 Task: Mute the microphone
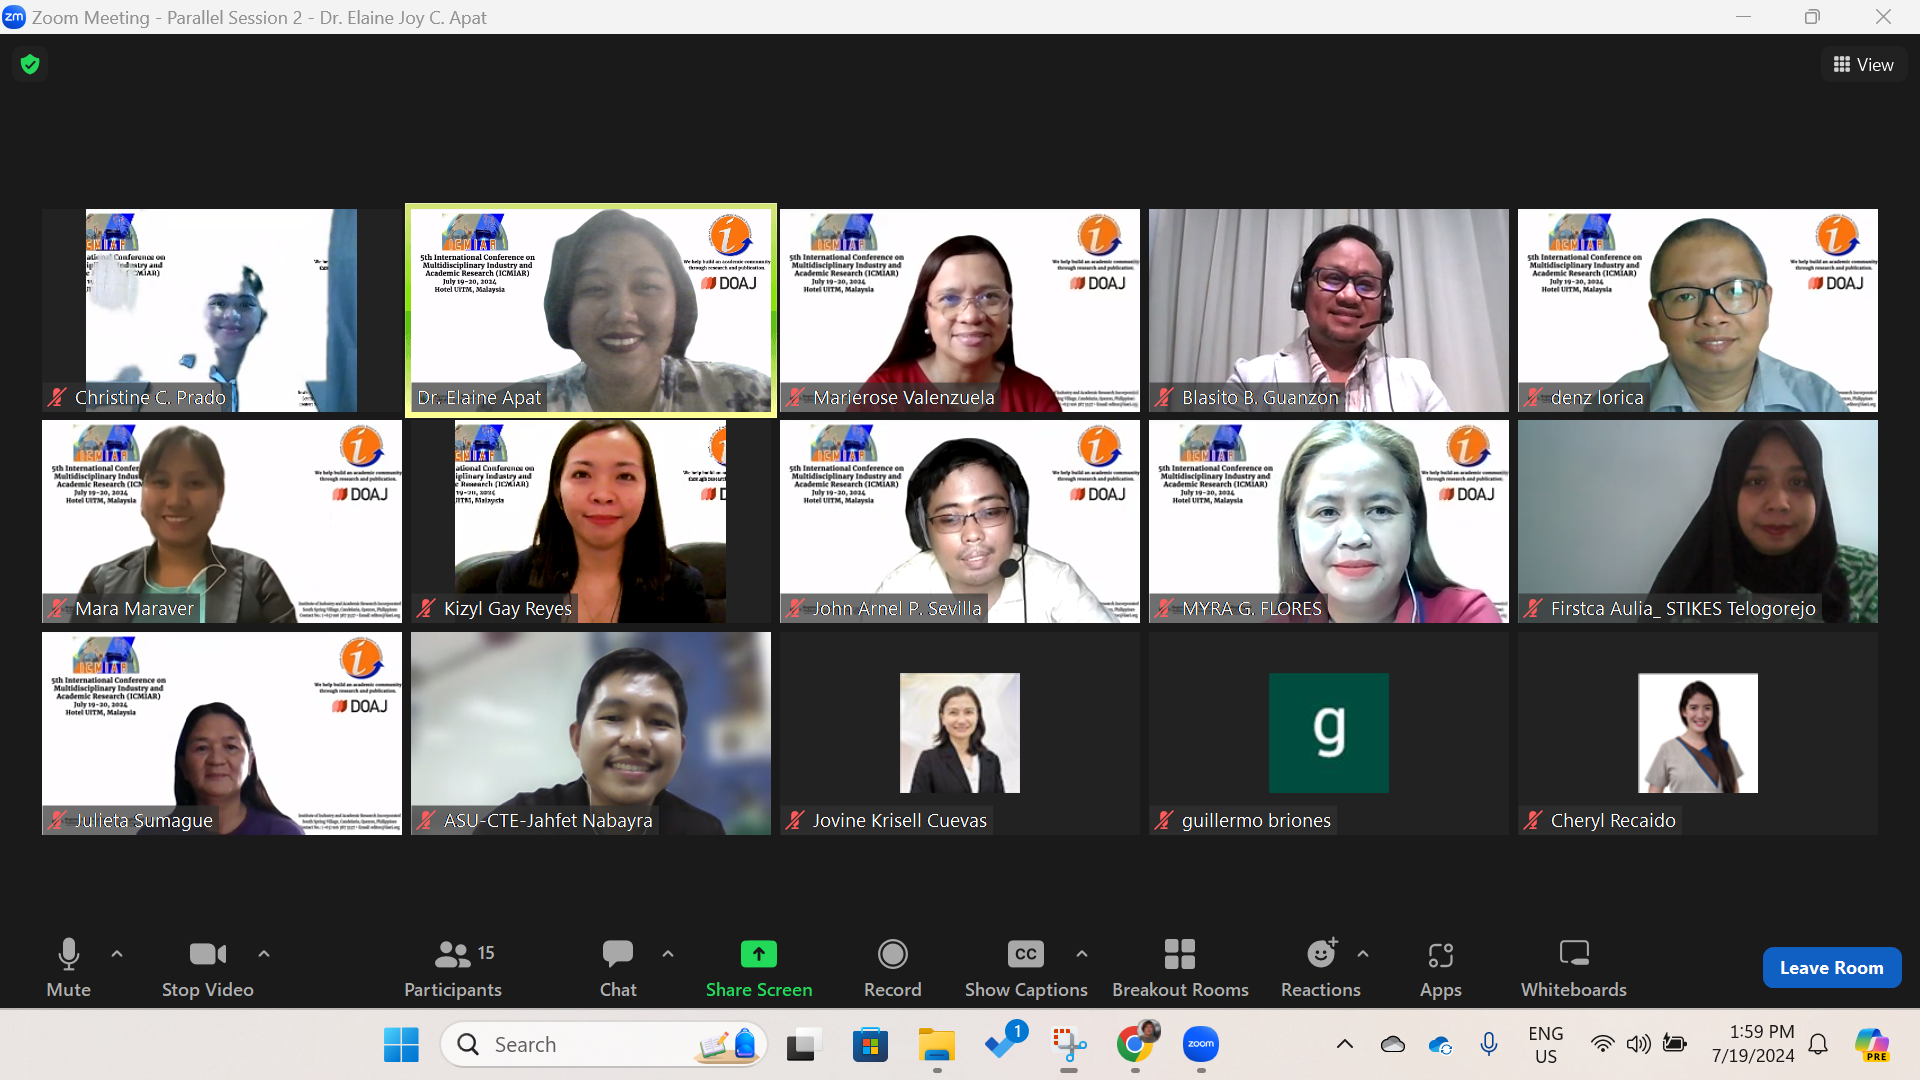coord(68,954)
